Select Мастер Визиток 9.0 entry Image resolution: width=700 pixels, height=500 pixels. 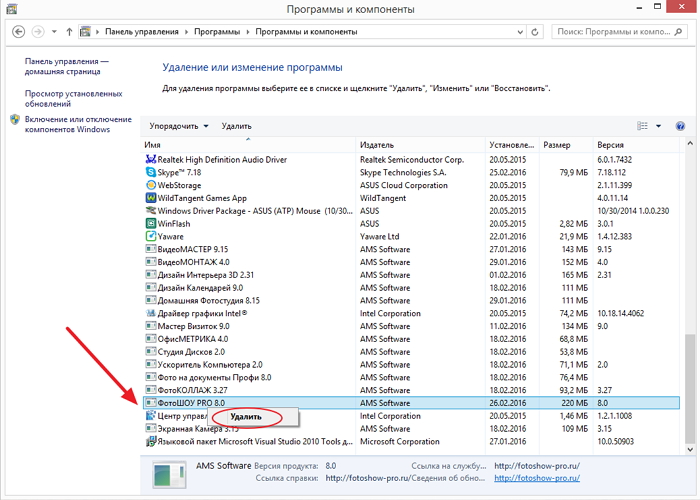tap(411, 326)
